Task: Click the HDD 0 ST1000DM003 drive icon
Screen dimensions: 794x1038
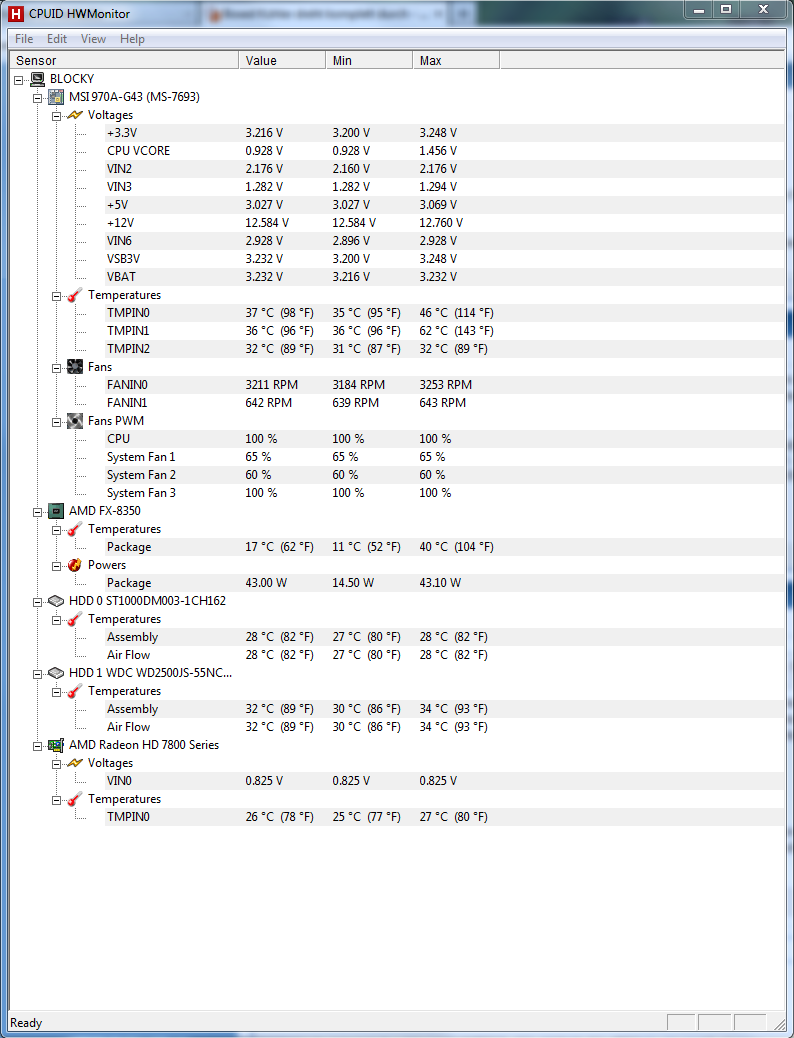Action: (56, 601)
